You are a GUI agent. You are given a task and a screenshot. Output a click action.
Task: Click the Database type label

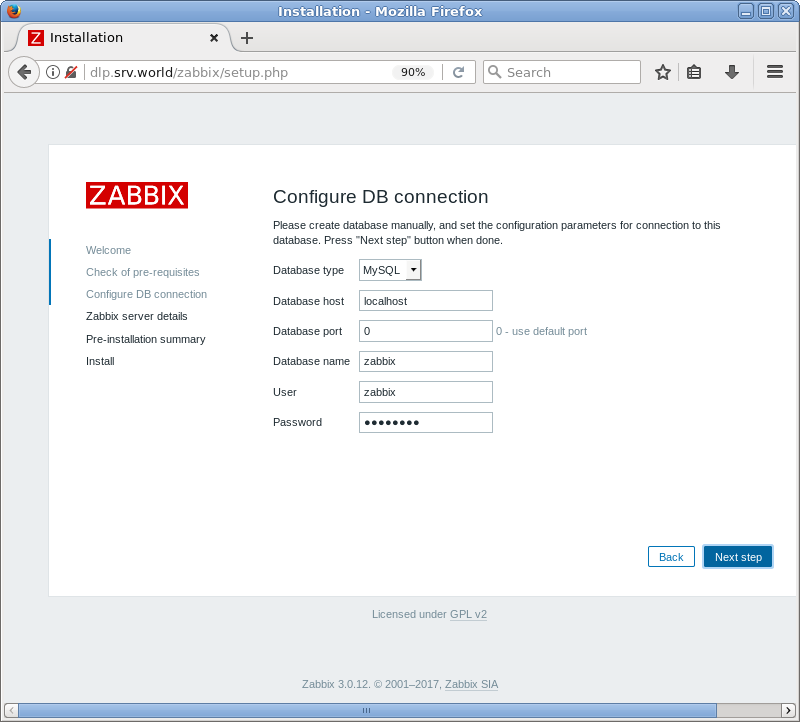pos(308,270)
